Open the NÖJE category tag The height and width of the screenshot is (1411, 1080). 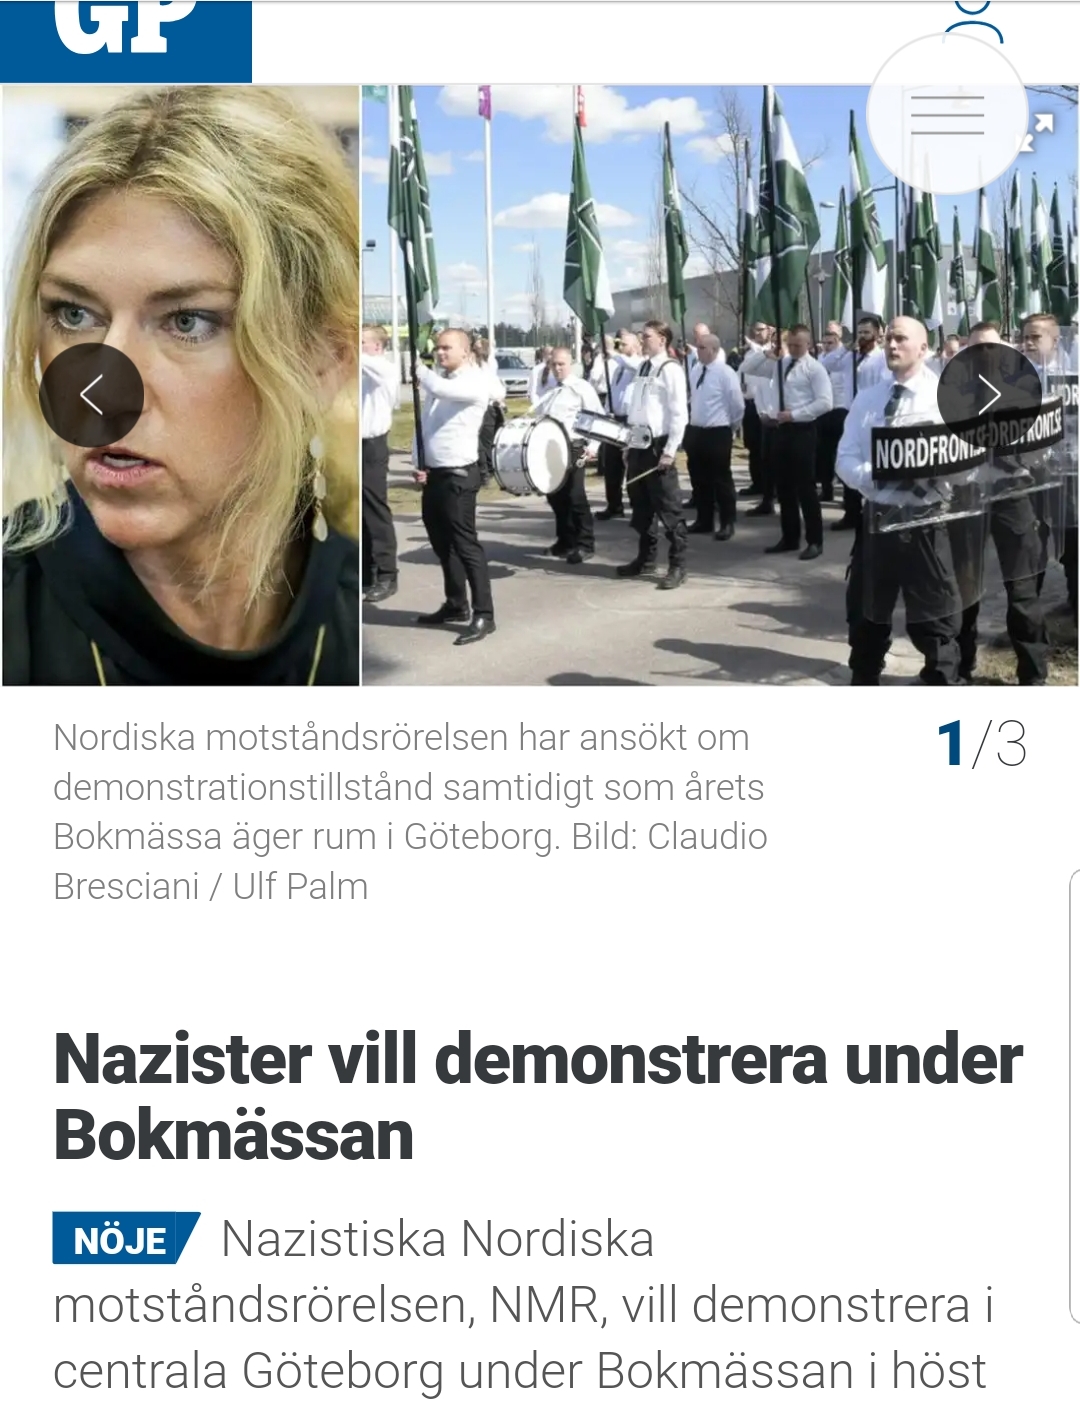125,1239
